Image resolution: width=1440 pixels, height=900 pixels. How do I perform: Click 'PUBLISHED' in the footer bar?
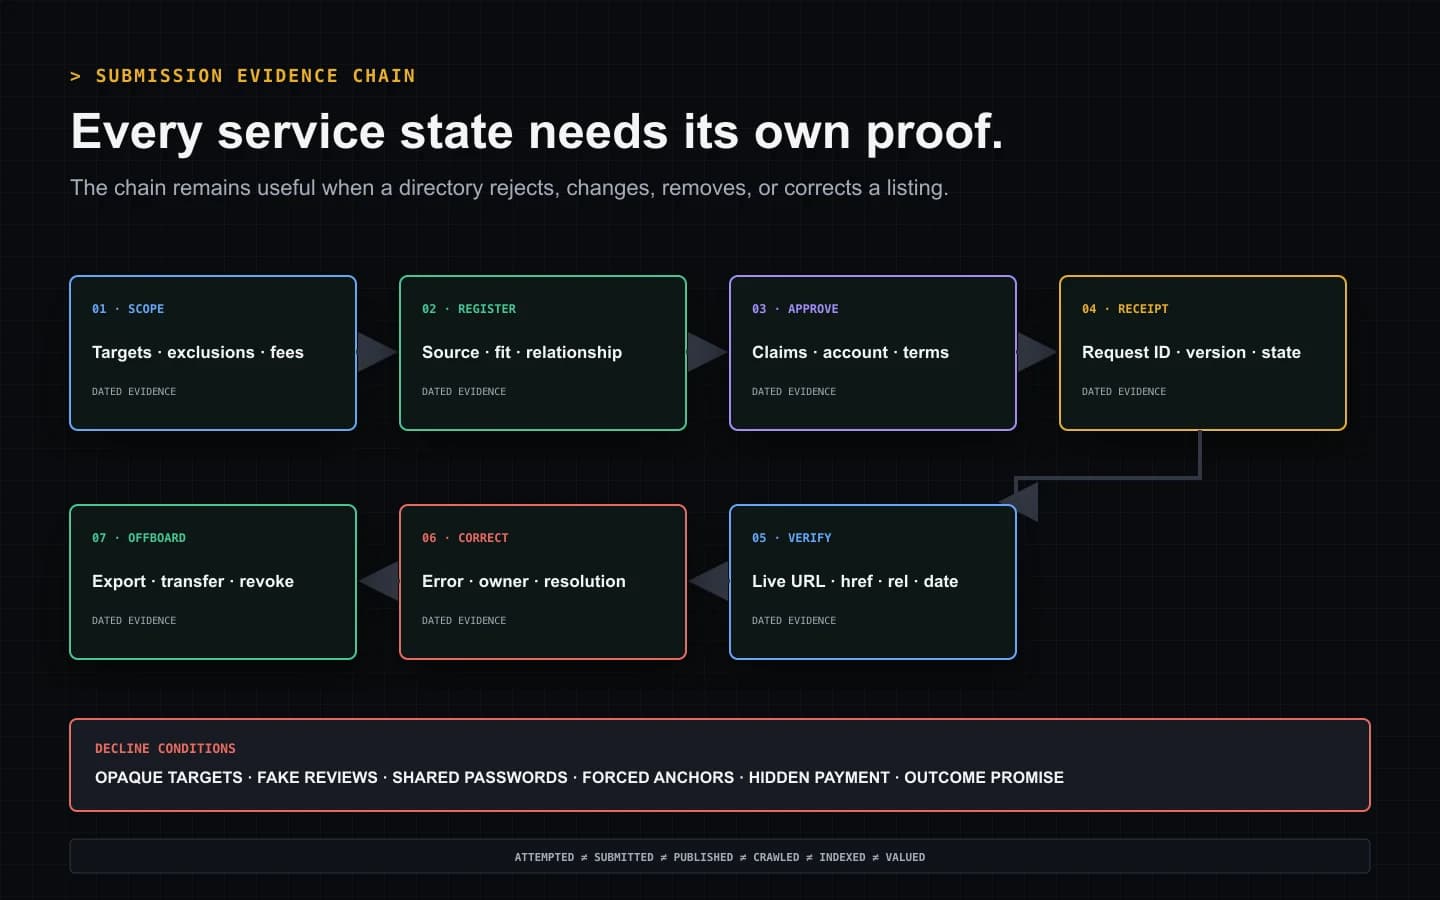point(703,858)
